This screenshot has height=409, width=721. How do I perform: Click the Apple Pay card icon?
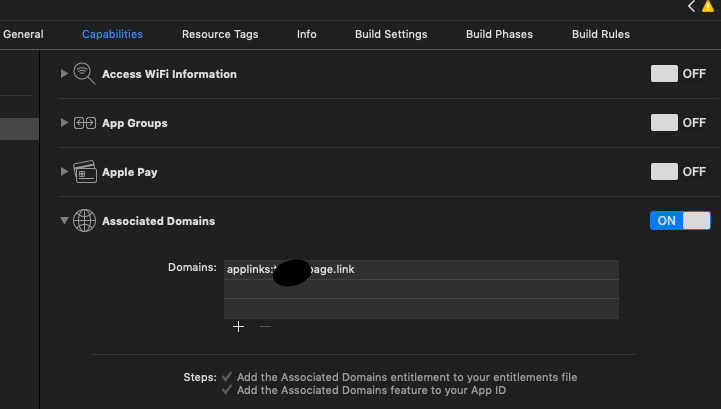84,172
